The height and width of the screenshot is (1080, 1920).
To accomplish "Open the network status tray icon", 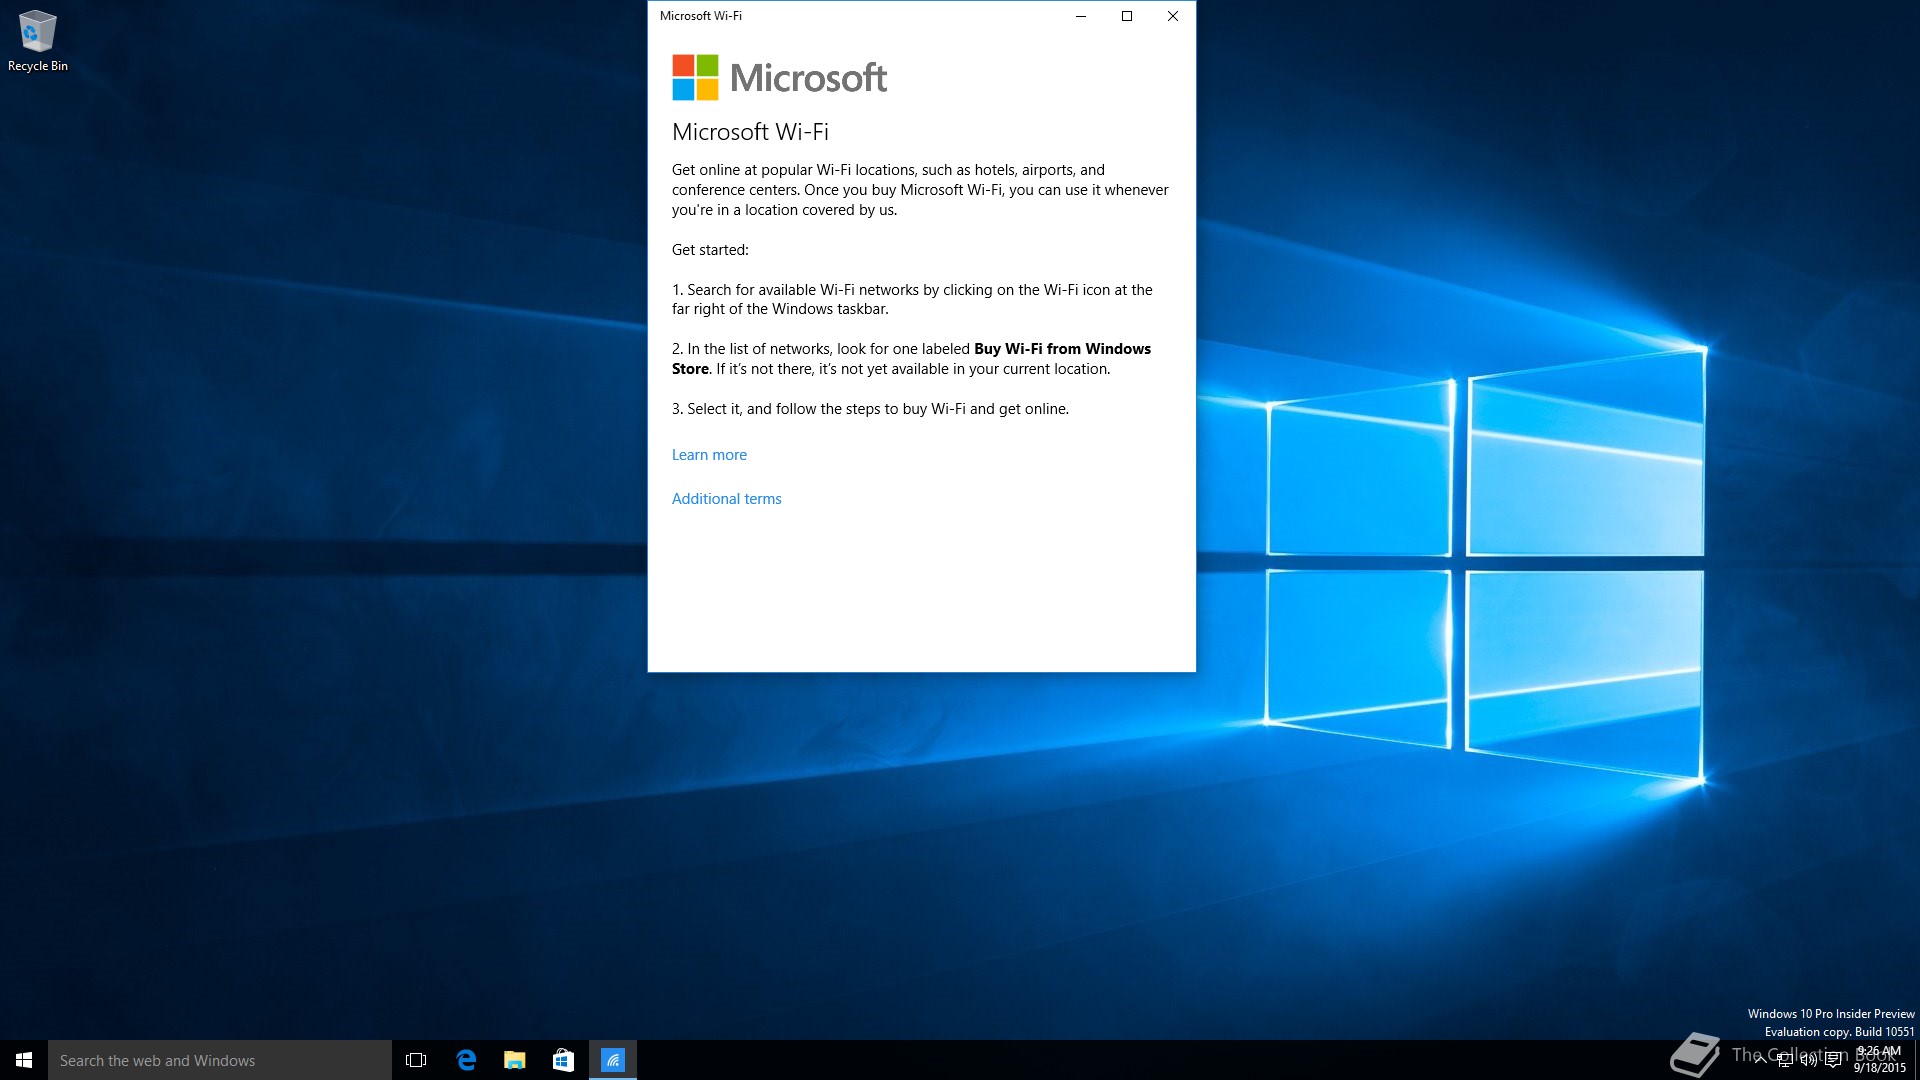I will point(1785,1060).
